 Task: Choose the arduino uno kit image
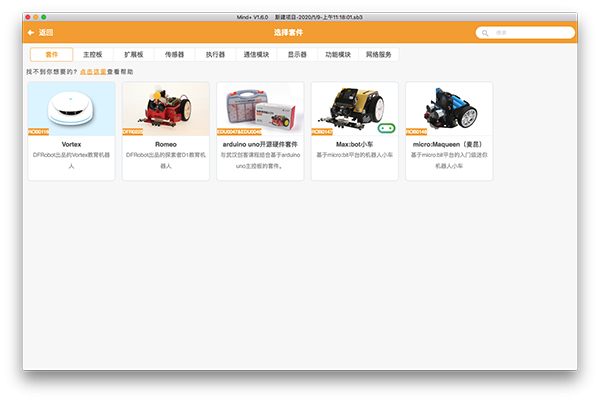(x=260, y=109)
